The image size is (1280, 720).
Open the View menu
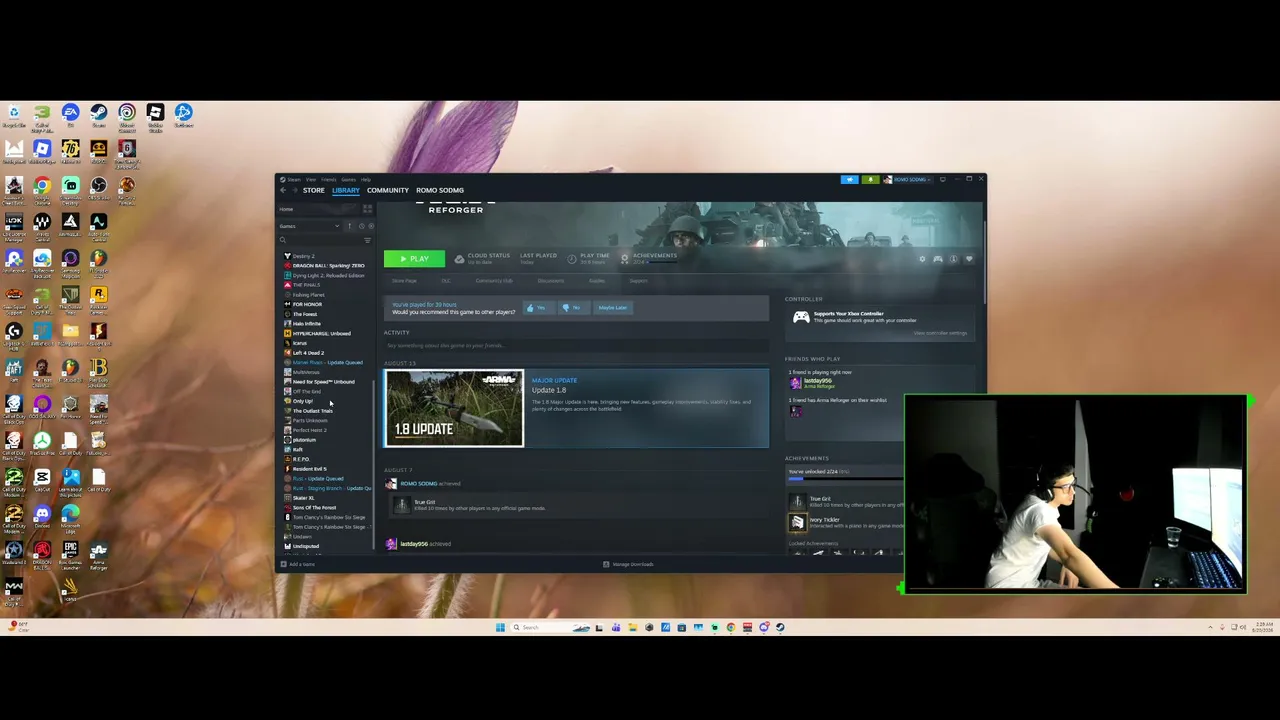coord(311,180)
